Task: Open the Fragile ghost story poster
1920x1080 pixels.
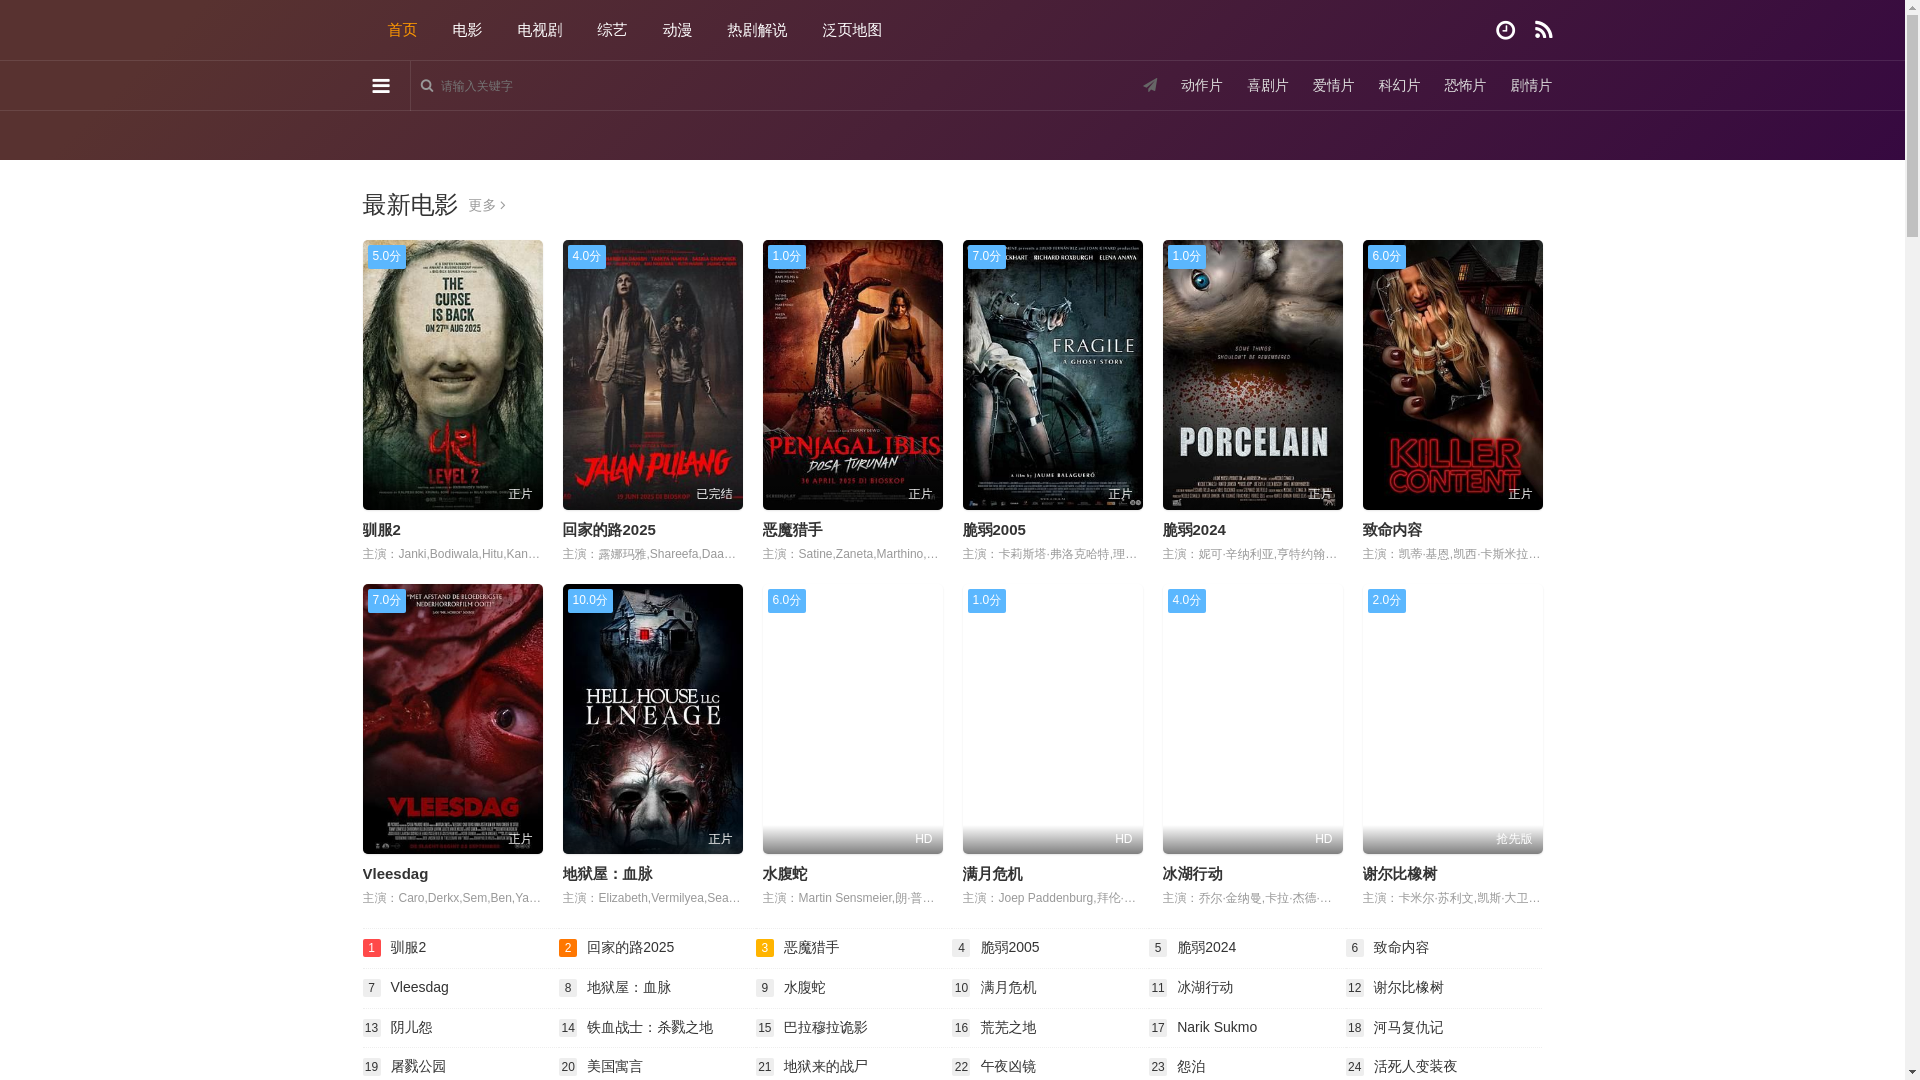Action: pos(1053,375)
